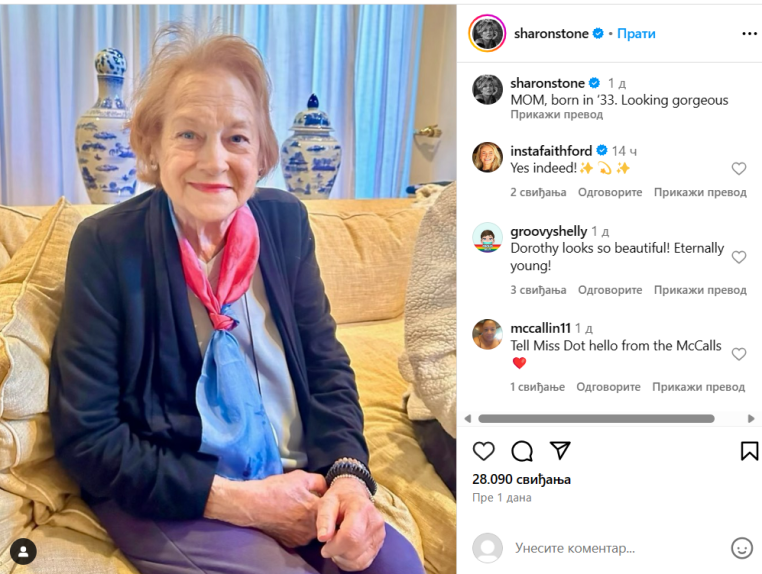762x574 pixels.
Task: Save the post with the bookmark icon
Action: click(749, 451)
